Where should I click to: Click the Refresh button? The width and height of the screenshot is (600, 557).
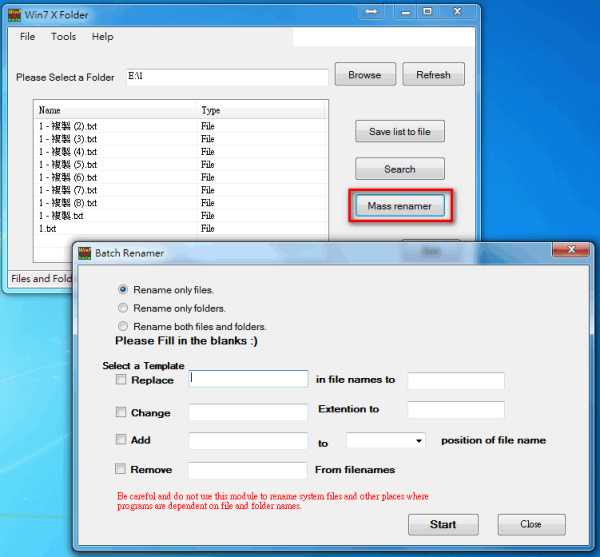[434, 75]
